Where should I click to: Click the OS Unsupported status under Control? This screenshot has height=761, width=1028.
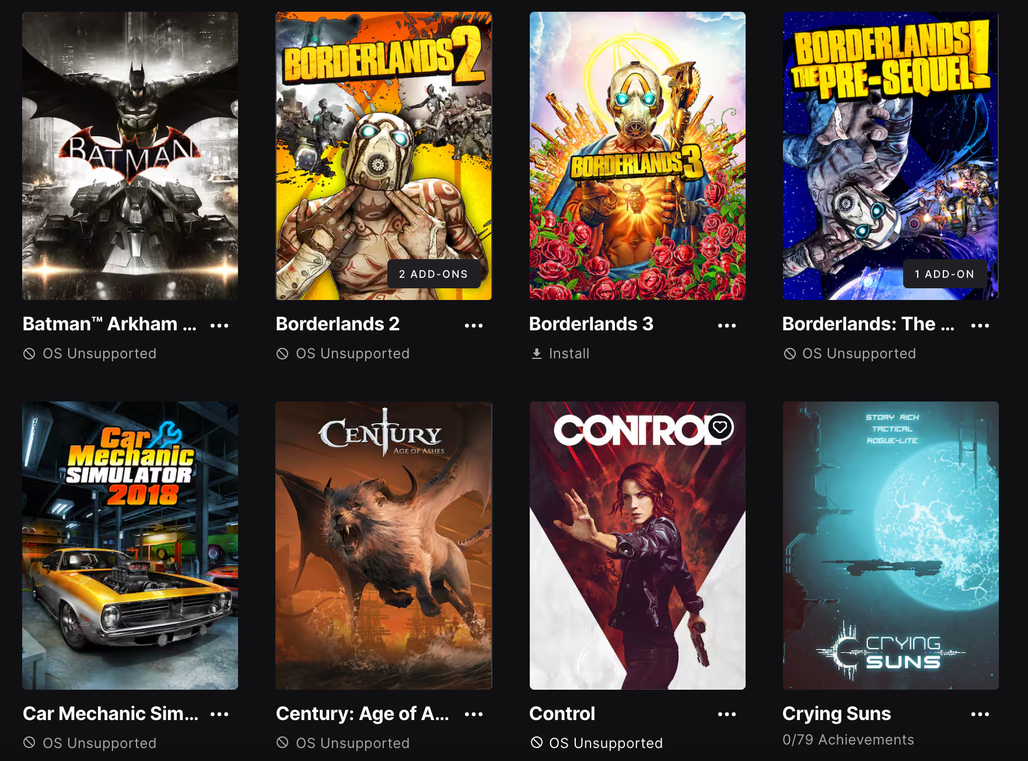tap(597, 743)
